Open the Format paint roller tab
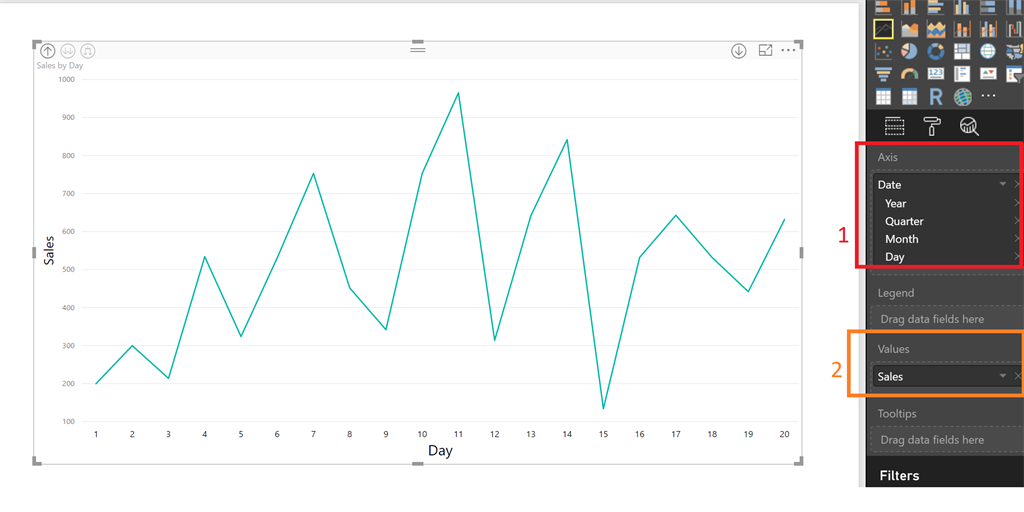Viewport: 1024px width, 512px height. pyautogui.click(x=931, y=126)
